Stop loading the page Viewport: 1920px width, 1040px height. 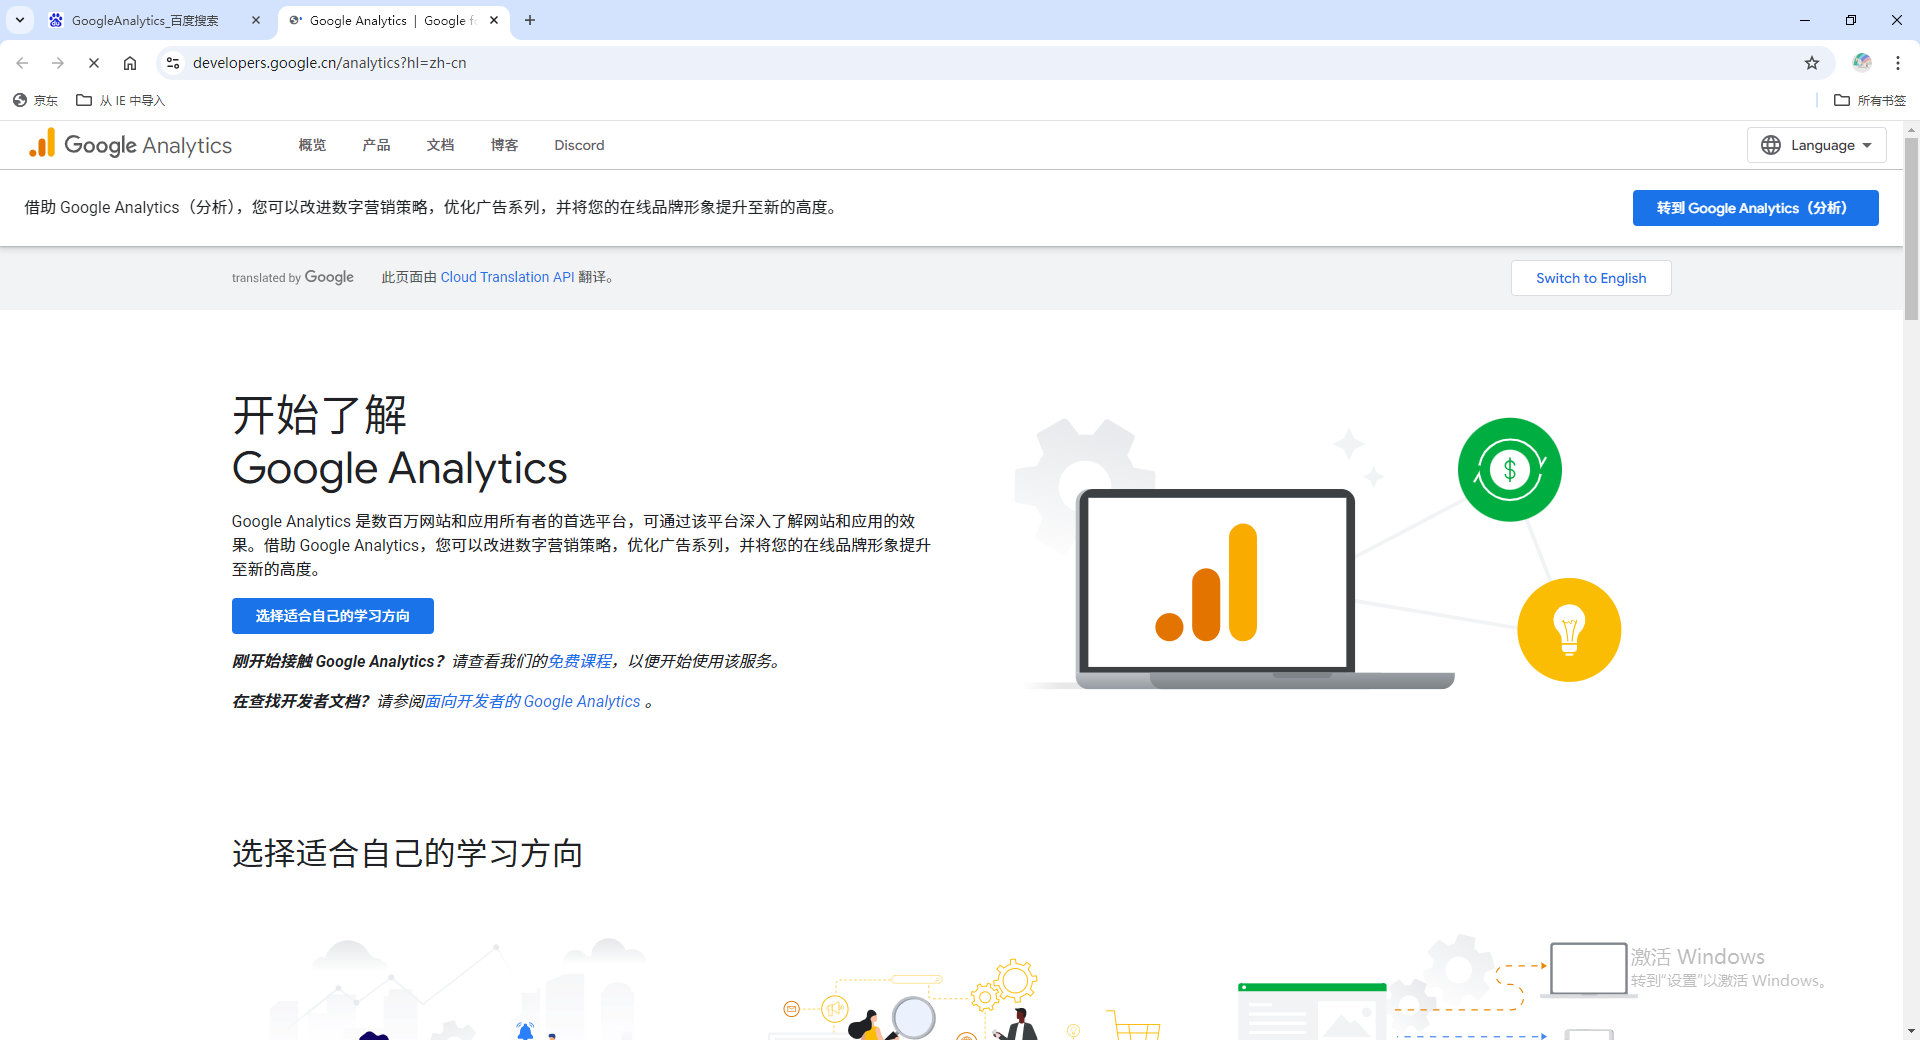pos(94,63)
